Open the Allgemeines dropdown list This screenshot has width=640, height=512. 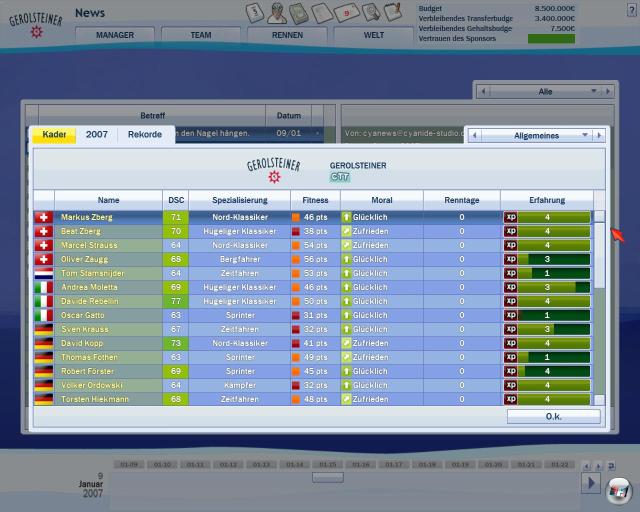[536, 136]
